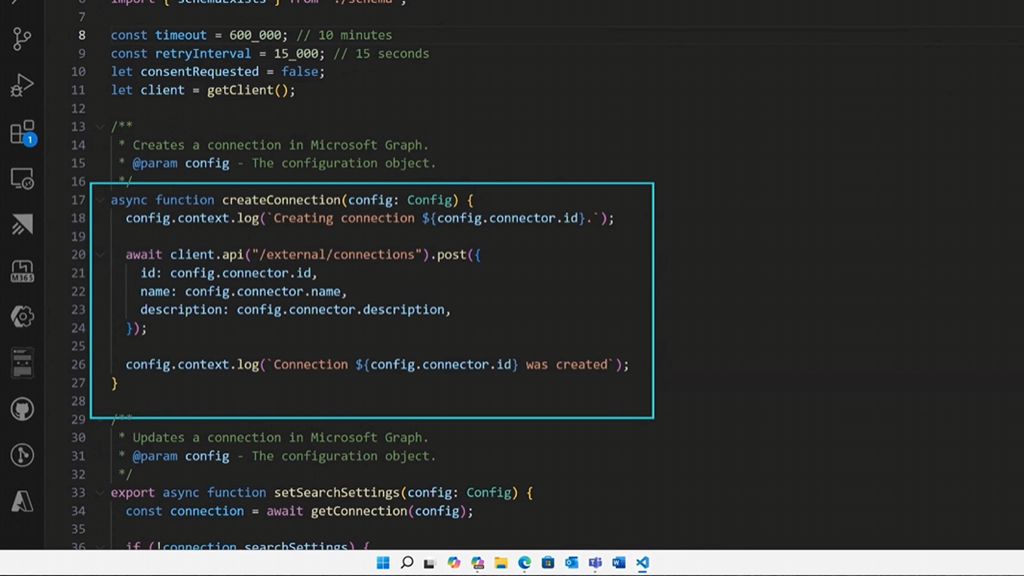Open the GitHub panel in activity bar

pos(21,409)
